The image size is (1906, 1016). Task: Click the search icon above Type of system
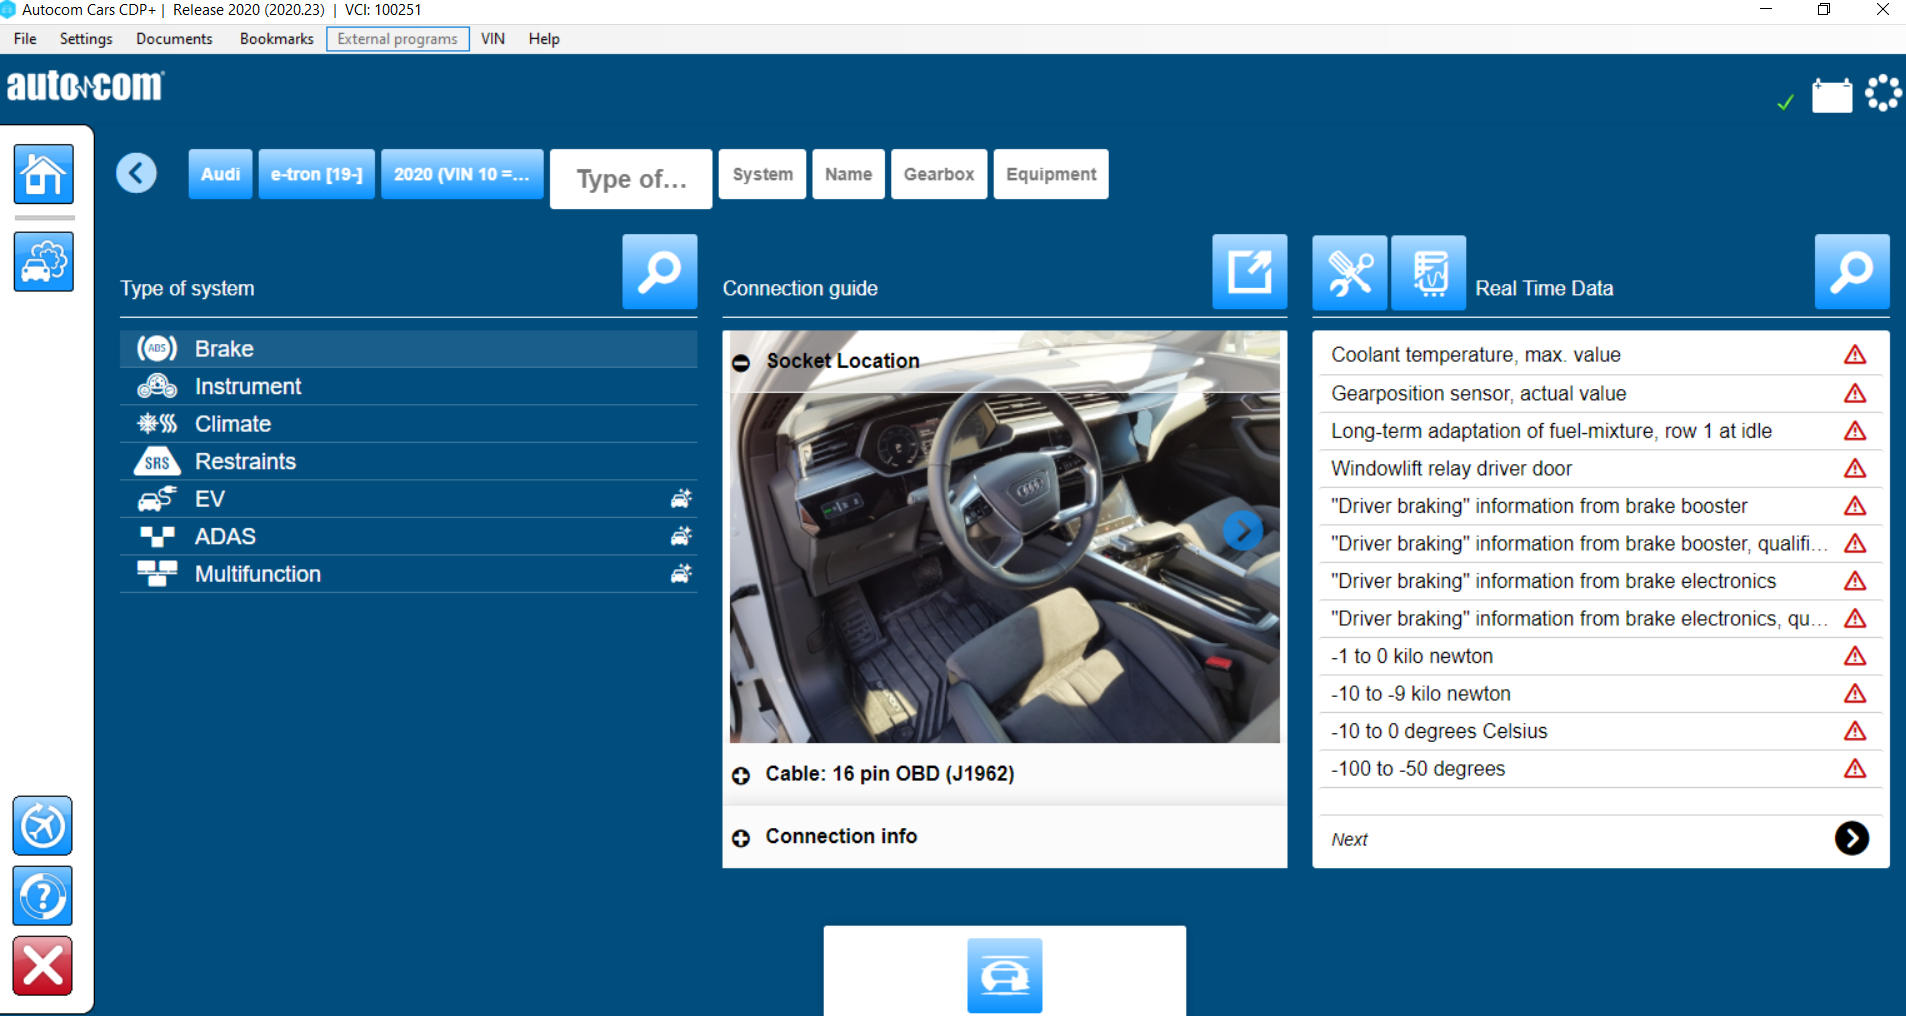coord(659,271)
